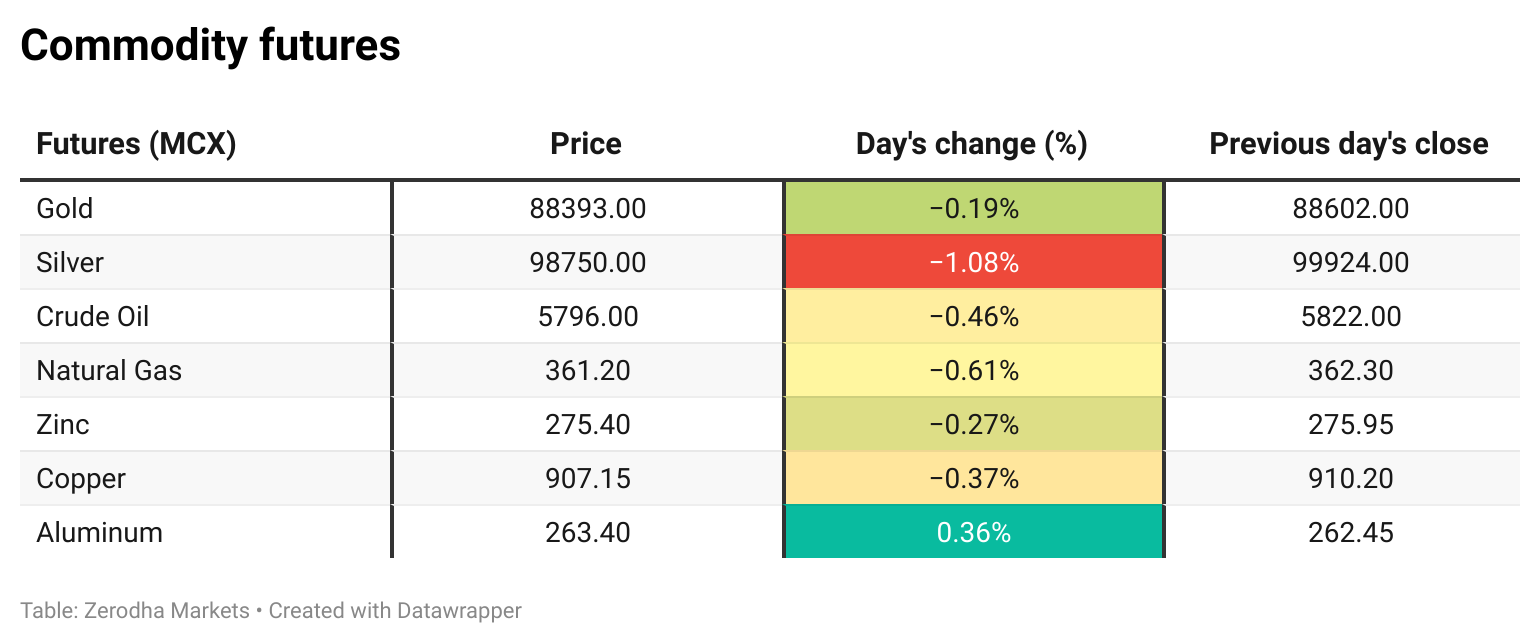Click the Created with Datawrapper link
Viewport: 1540px width, 644px height.
point(395,610)
